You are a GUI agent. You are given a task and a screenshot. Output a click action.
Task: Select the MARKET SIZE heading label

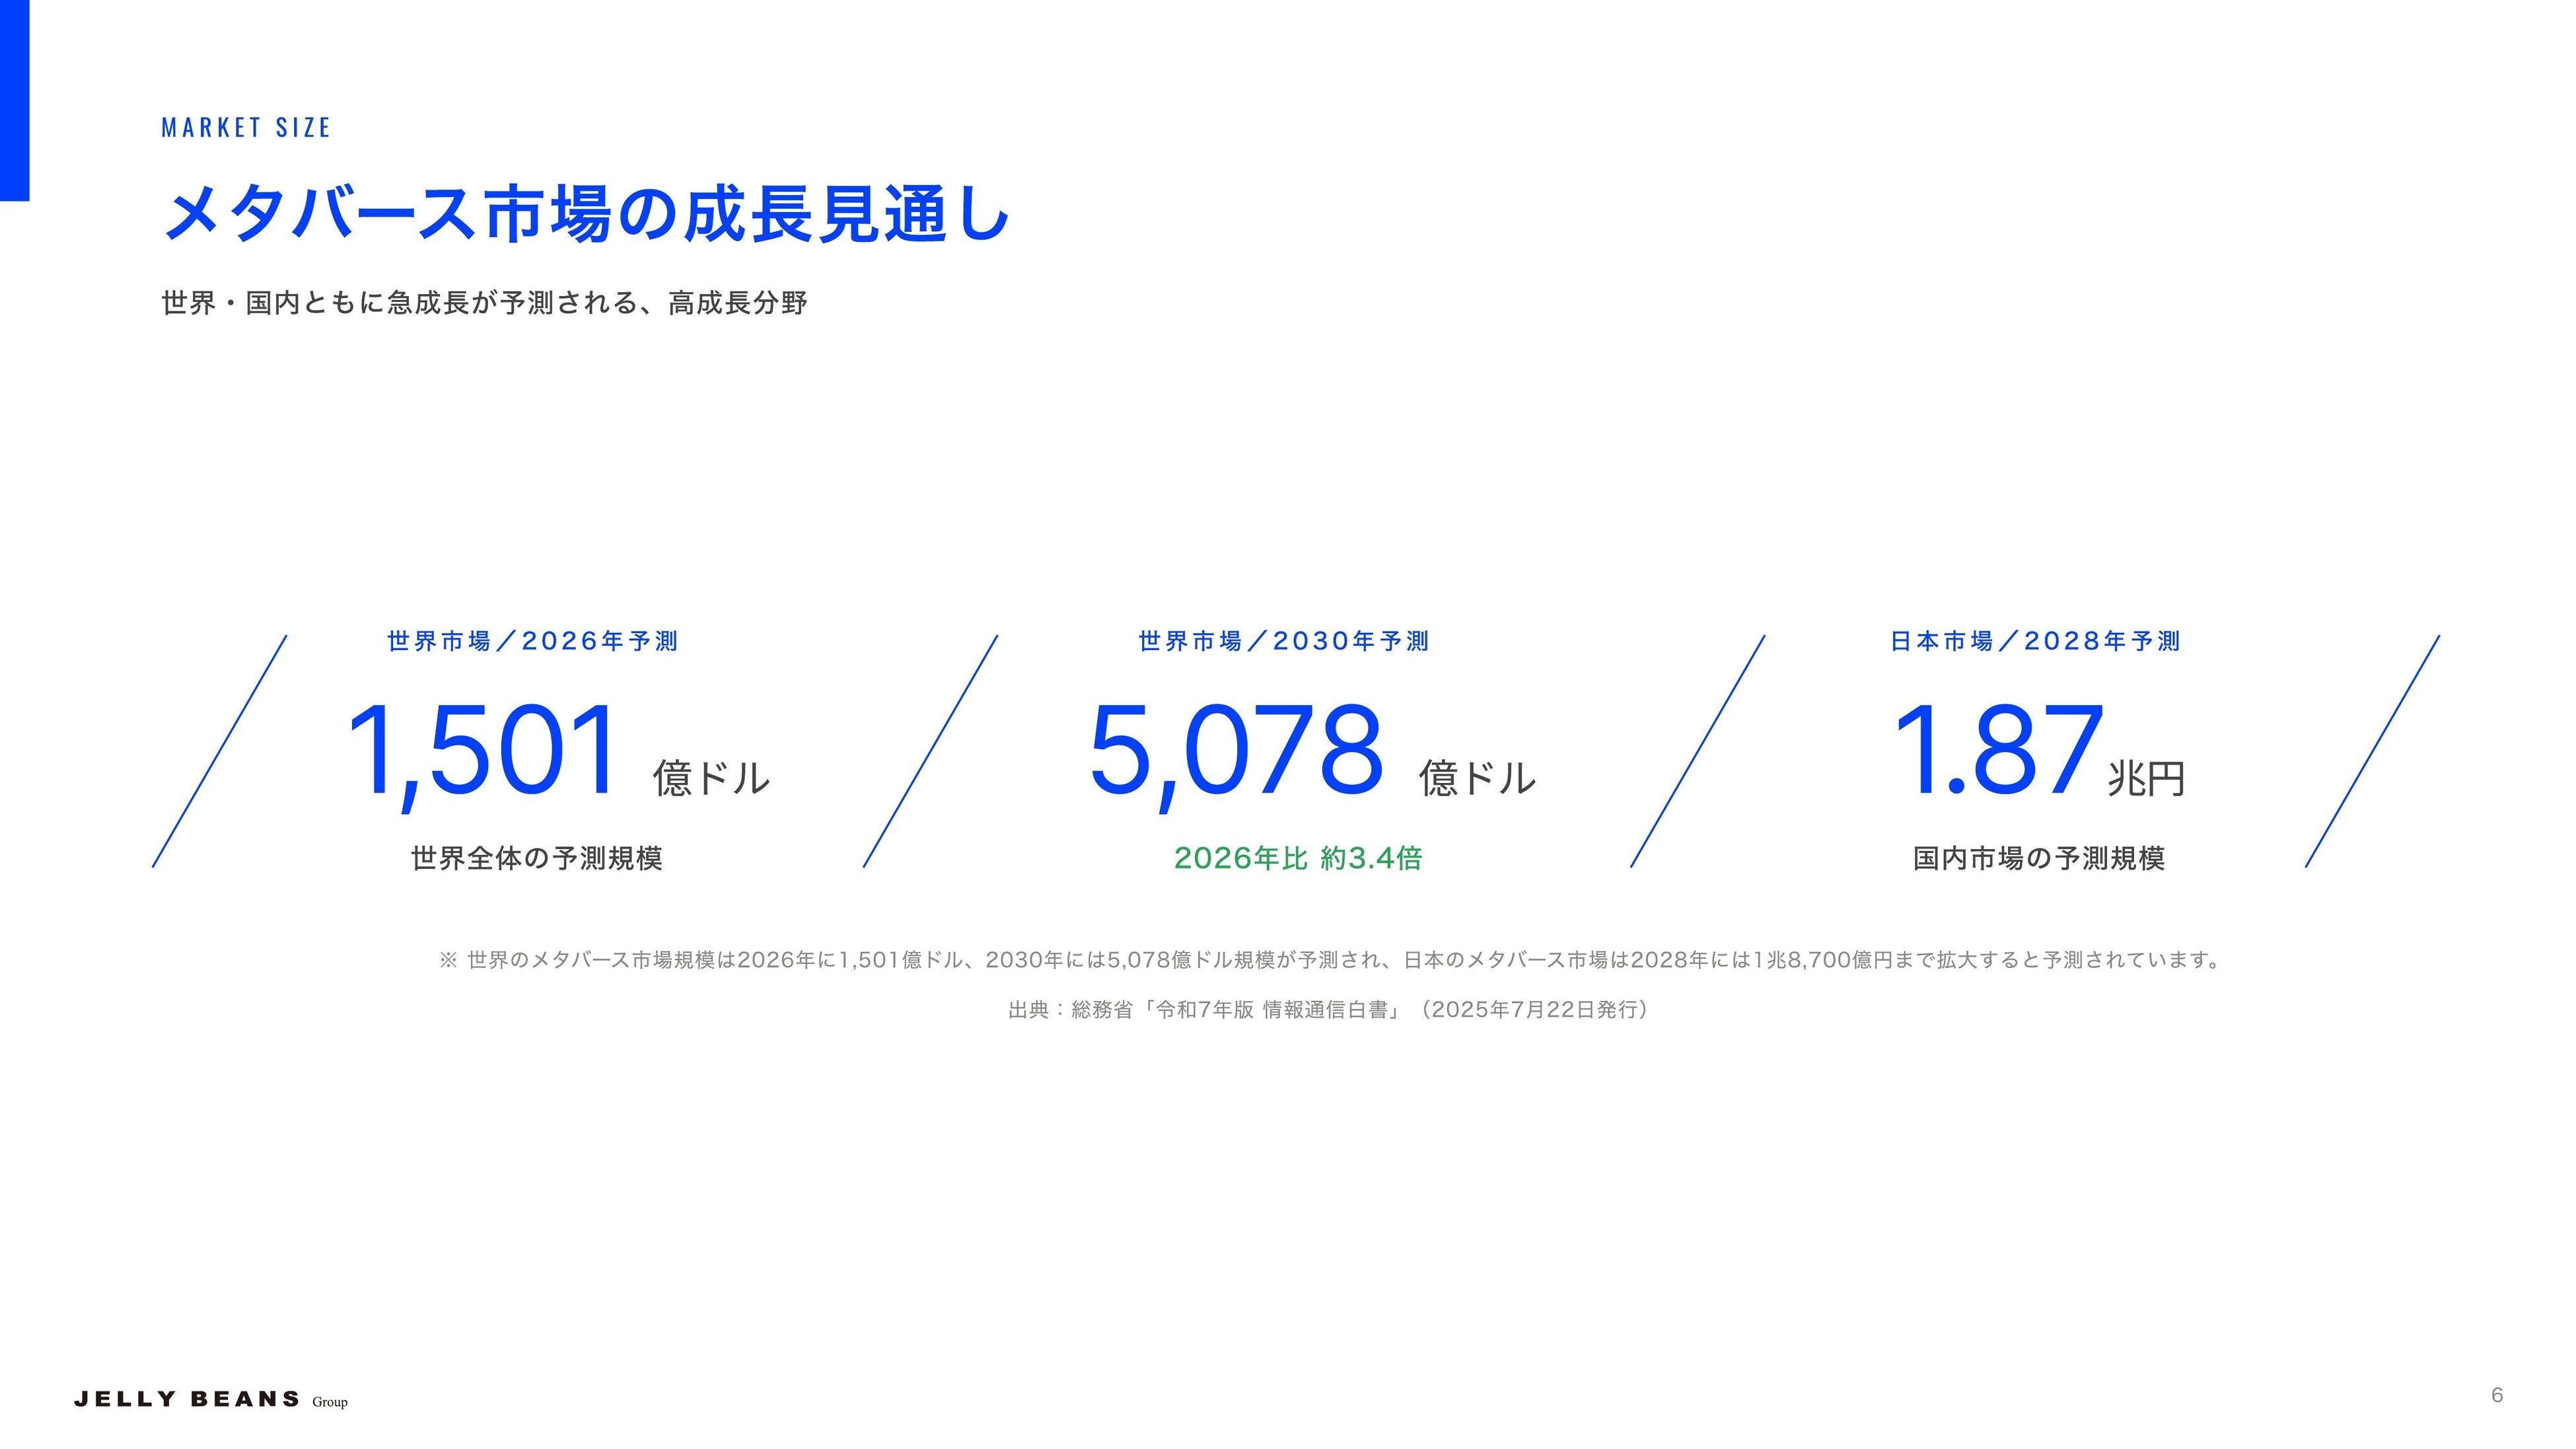tap(246, 128)
